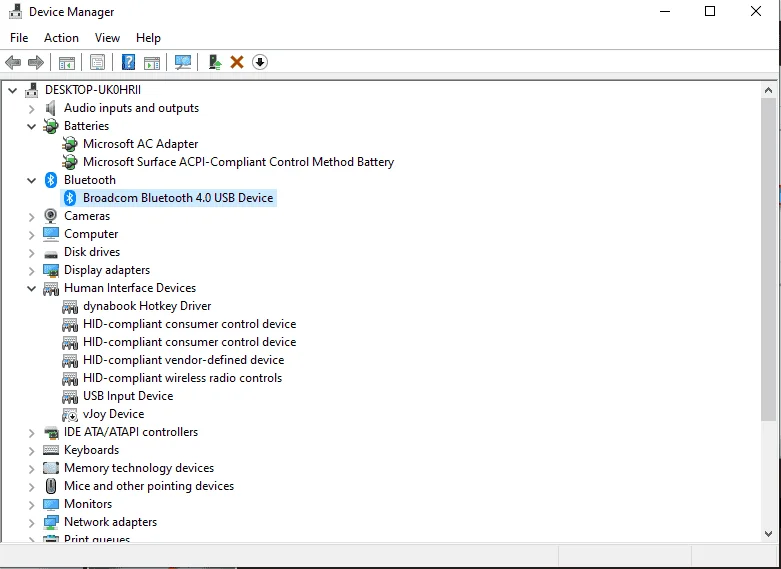Click the Disable device down-arrow icon
Viewport: 781px width, 569px height.
260,62
